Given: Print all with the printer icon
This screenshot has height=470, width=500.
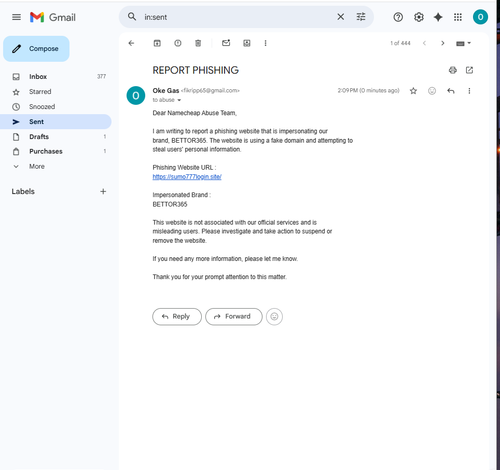Looking at the screenshot, I should click(x=453, y=70).
